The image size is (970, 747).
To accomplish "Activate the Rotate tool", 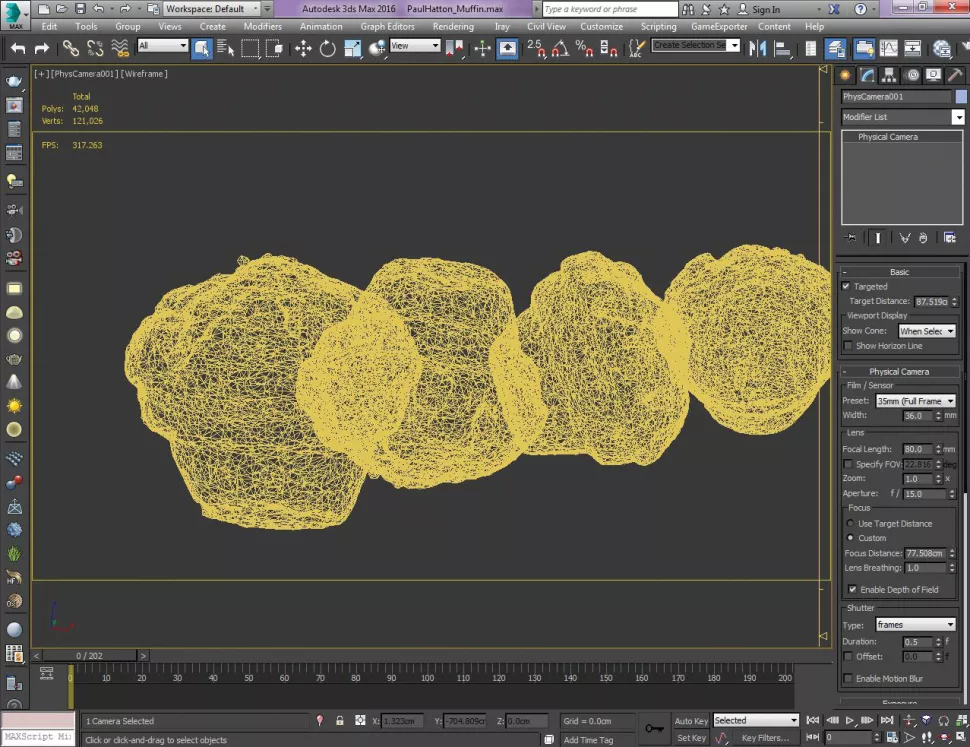I will coord(327,48).
